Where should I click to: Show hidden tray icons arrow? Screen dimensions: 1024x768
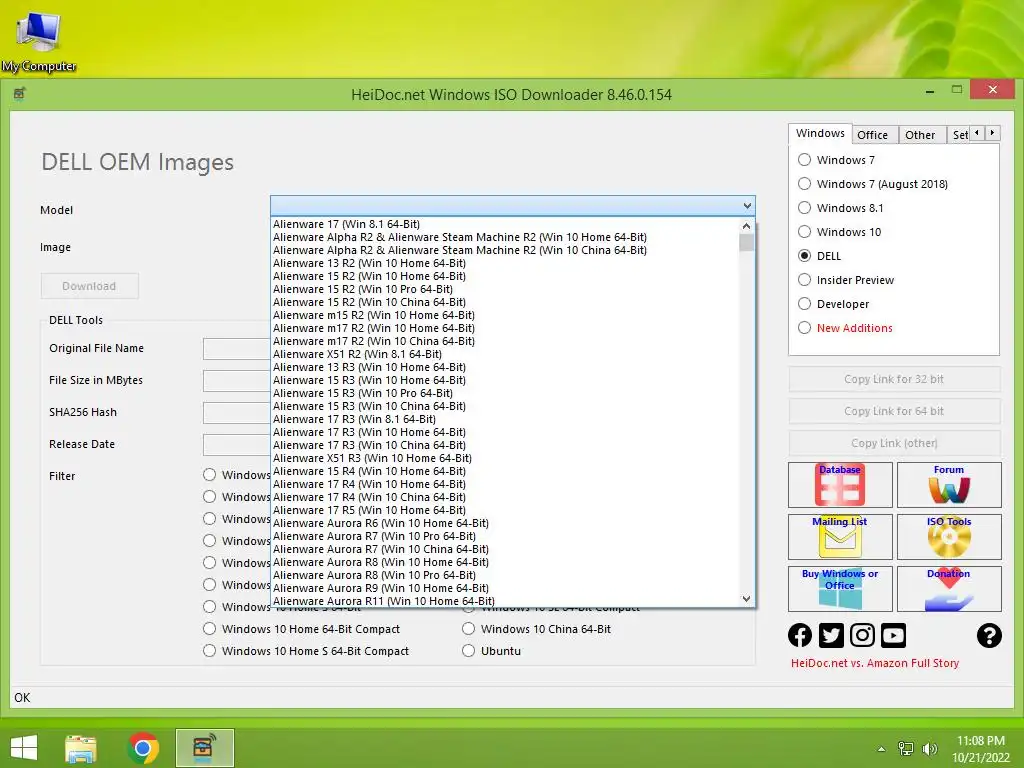pyautogui.click(x=881, y=749)
